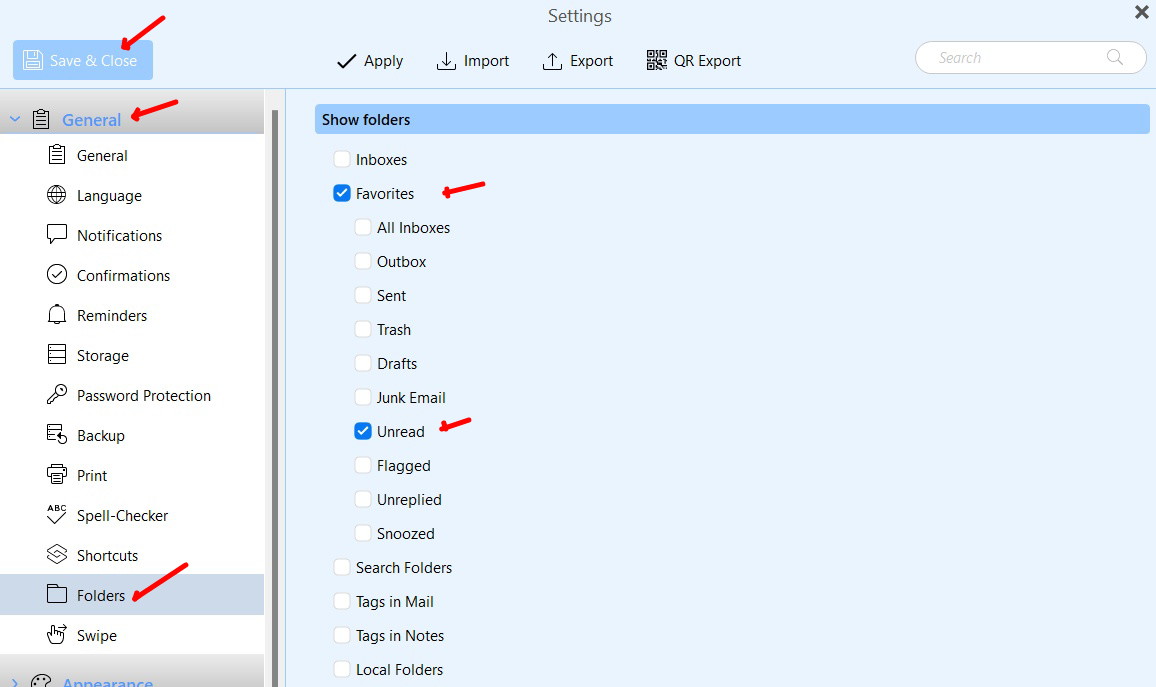Click the Notifications speech bubble icon
This screenshot has width=1156, height=687.
57,234
